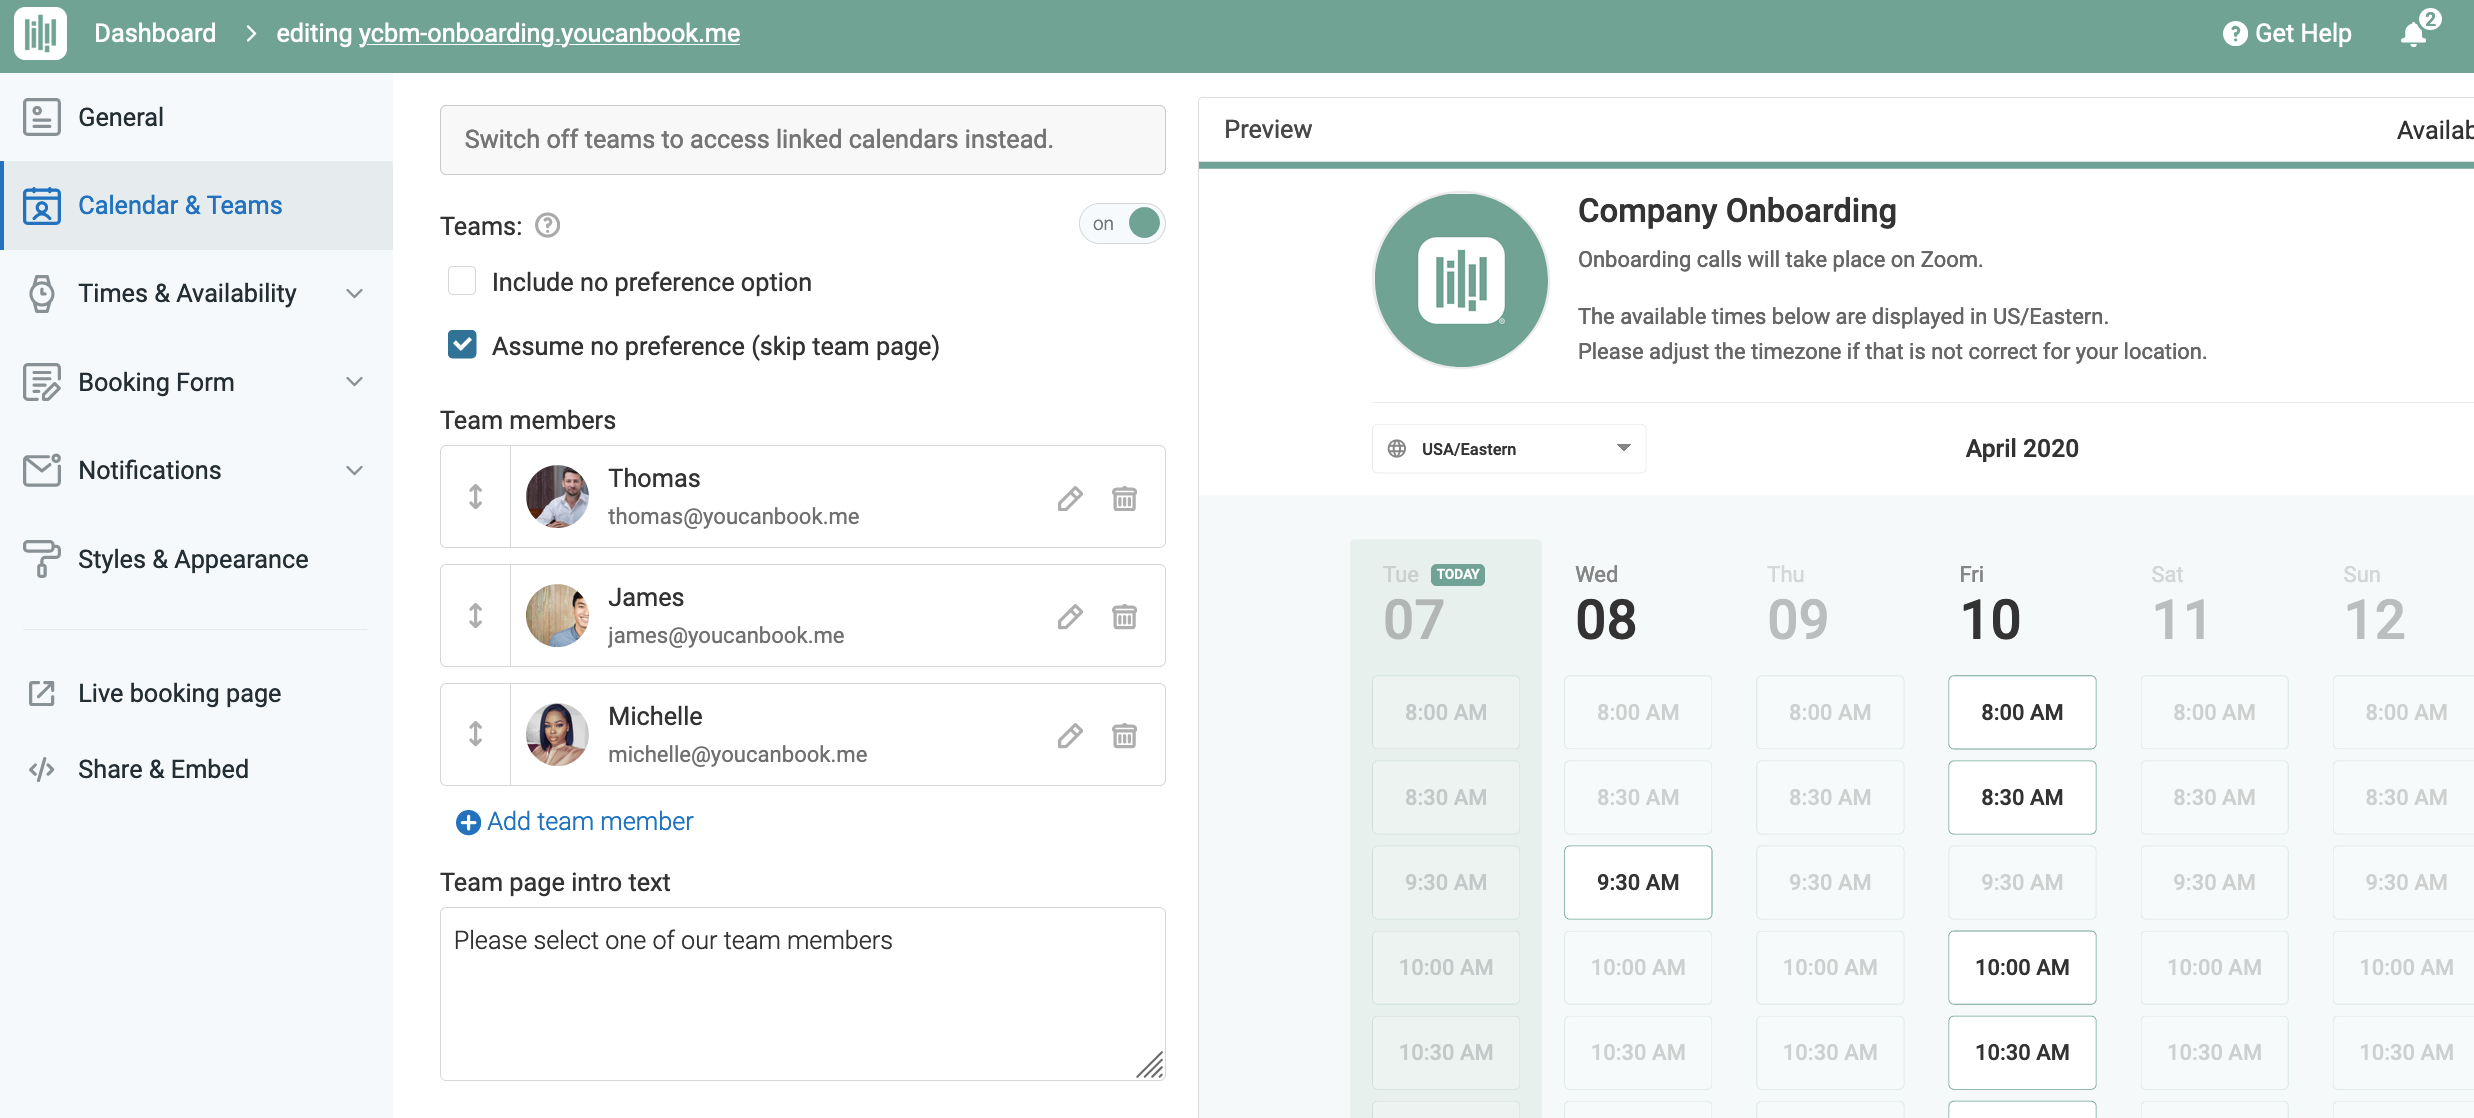The width and height of the screenshot is (2474, 1118).
Task: Check Include no preference option
Action: pyautogui.click(x=462, y=282)
